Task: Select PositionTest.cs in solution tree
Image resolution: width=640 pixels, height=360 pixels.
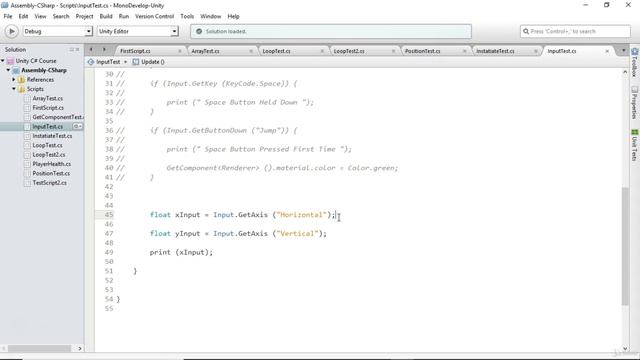Action: [x=51, y=173]
